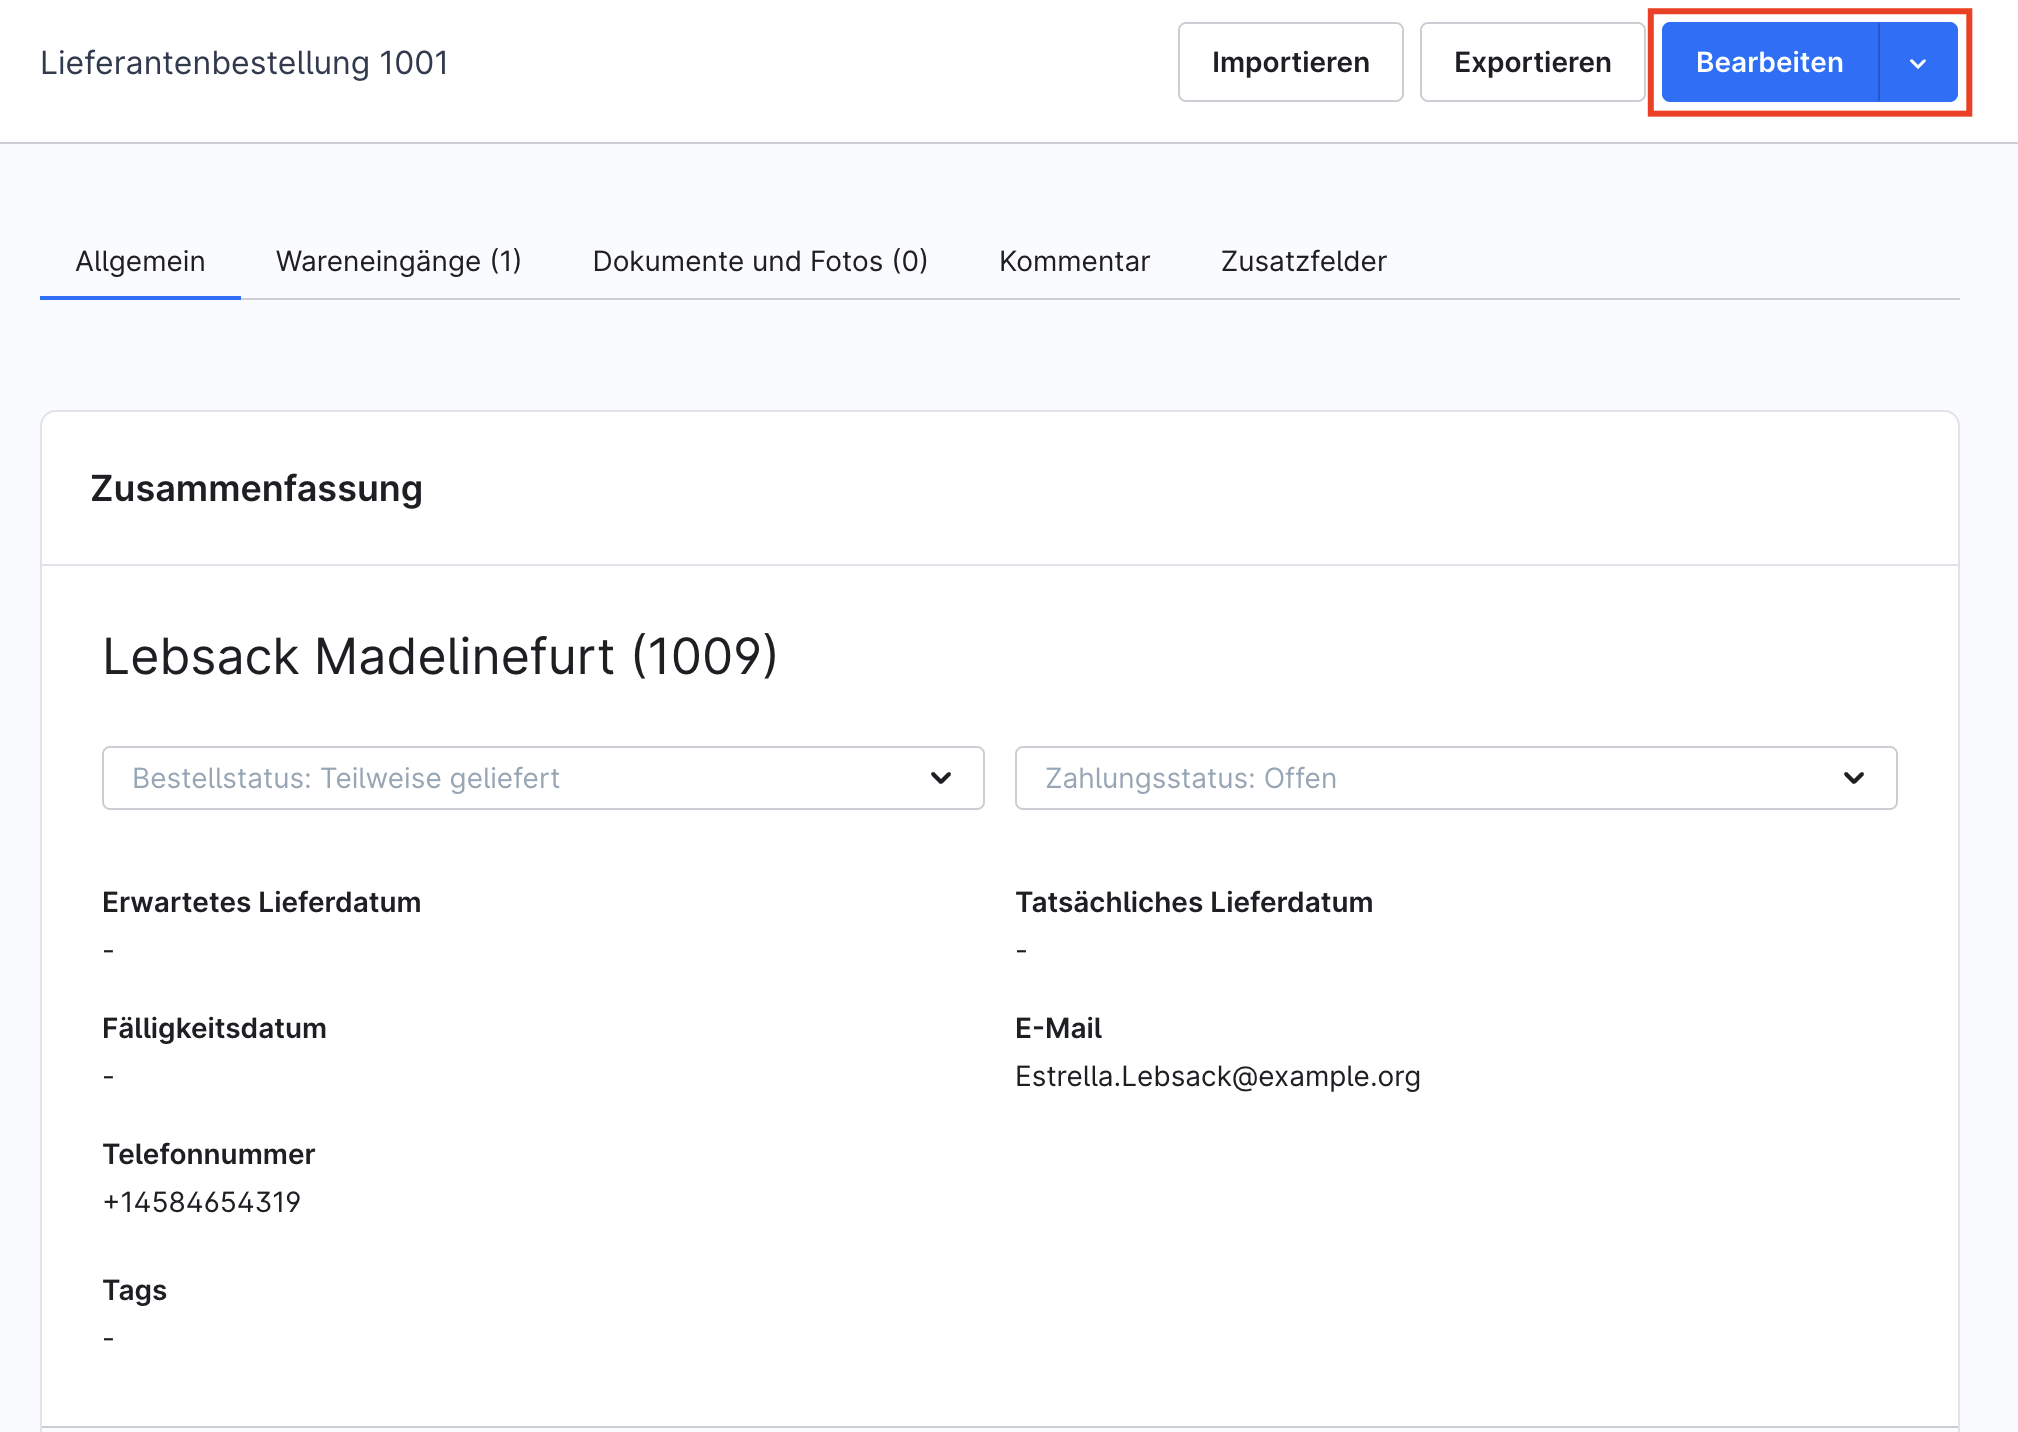Open the Bestellstatus combo box

click(x=543, y=778)
